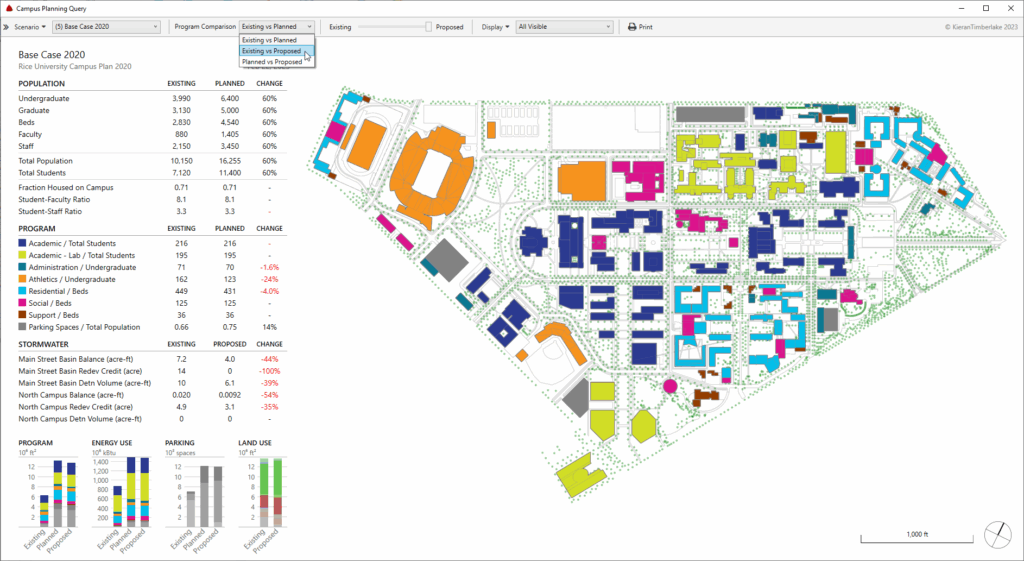Click the Residential cyan legend swatch
The width and height of the screenshot is (1024, 561).
tap(23, 292)
